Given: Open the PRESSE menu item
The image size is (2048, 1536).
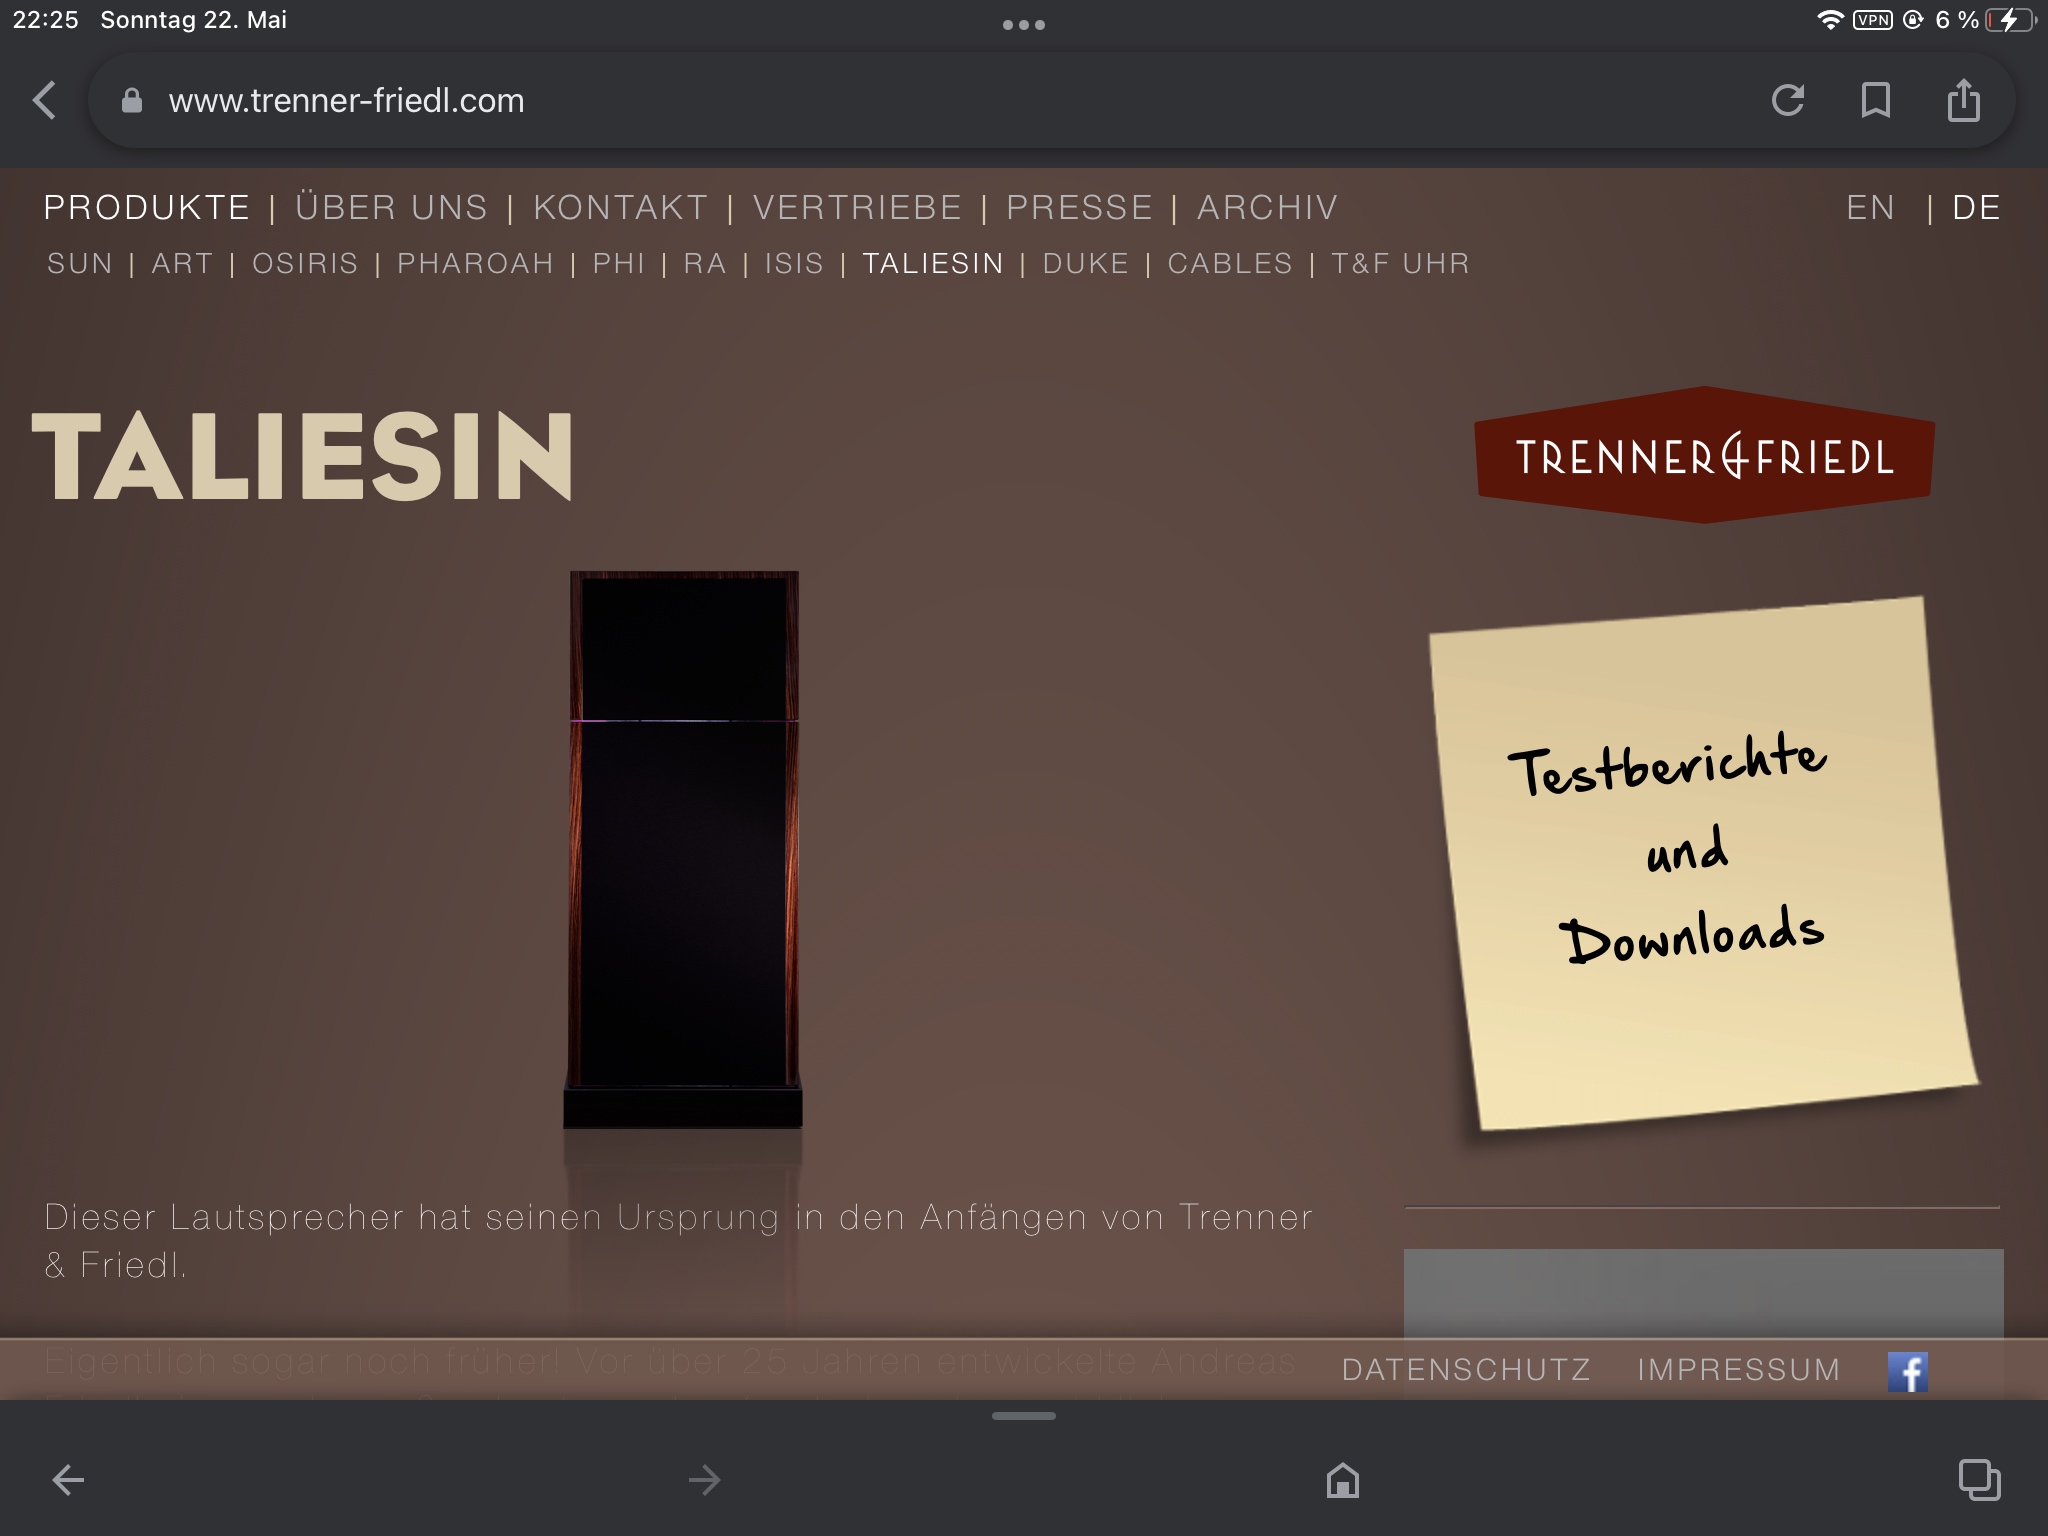Looking at the screenshot, I should point(1079,207).
